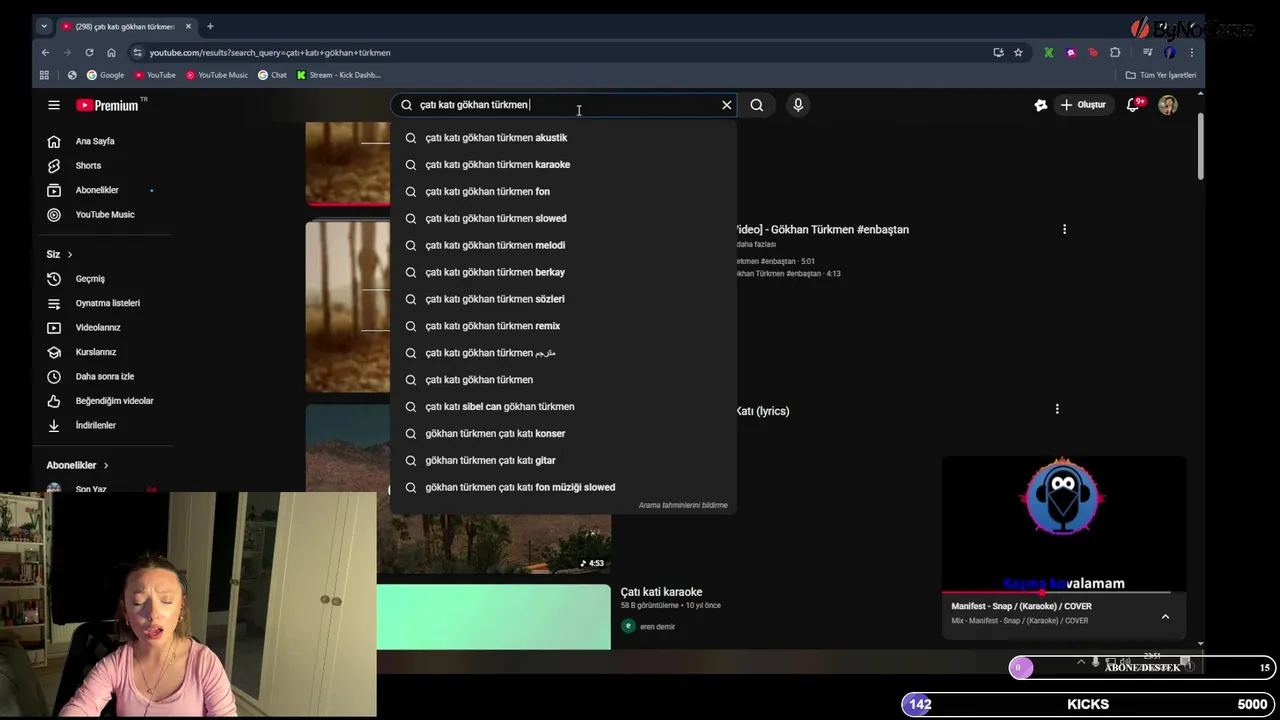Open more options for Katı (lyrics) video
The image size is (1280, 720).
(1057, 409)
